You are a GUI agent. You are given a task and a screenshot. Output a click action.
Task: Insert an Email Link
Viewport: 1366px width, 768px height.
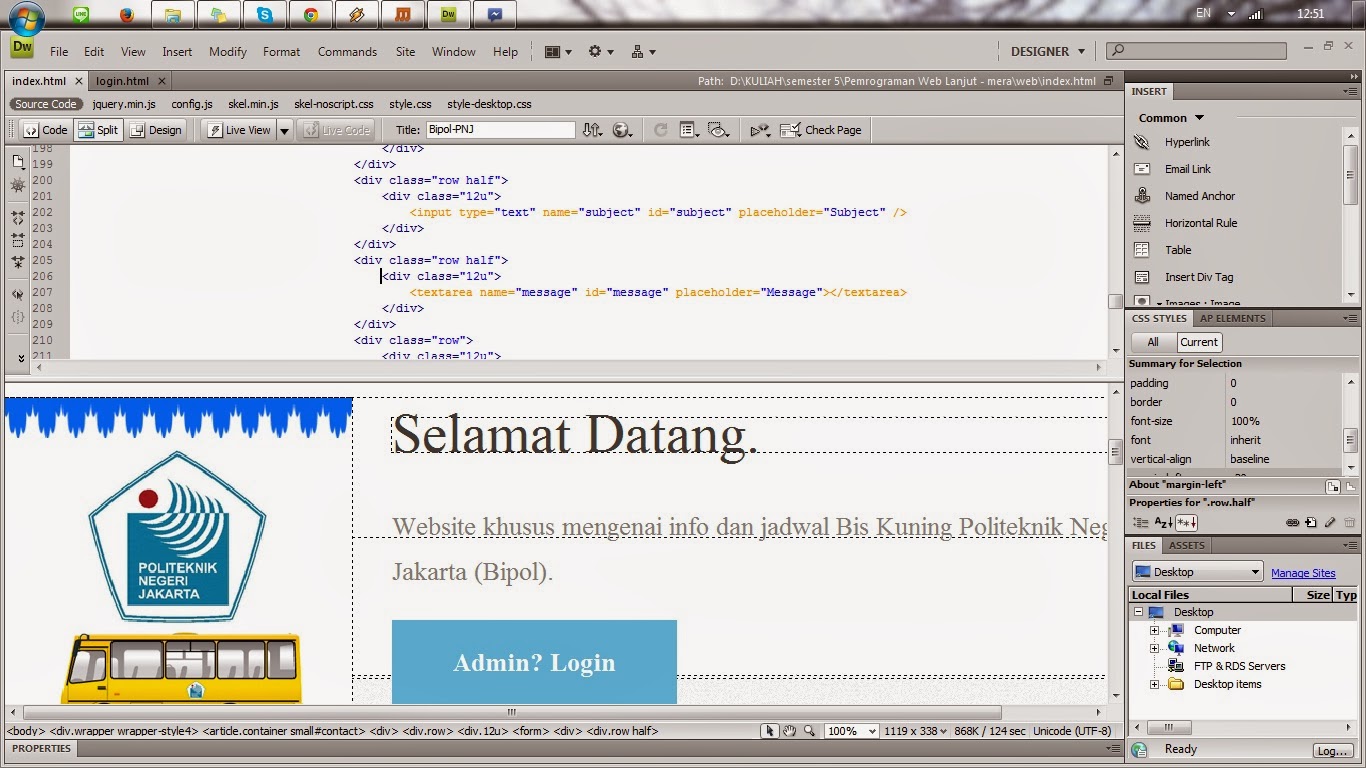point(1186,169)
